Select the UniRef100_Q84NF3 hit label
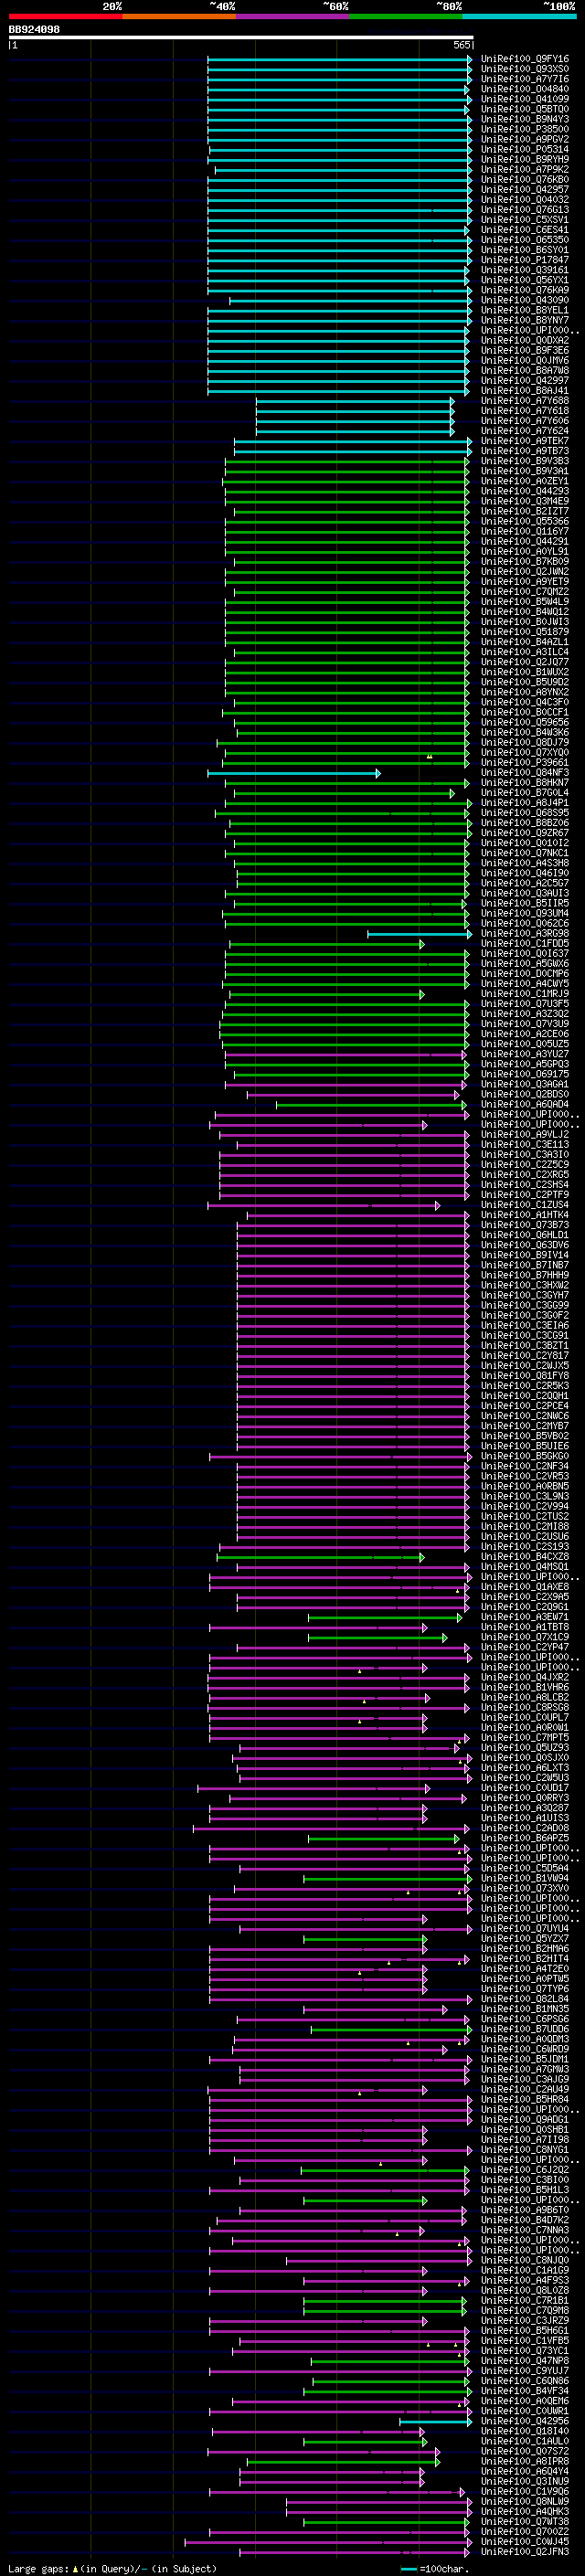The width and height of the screenshot is (585, 2576). coord(525,773)
